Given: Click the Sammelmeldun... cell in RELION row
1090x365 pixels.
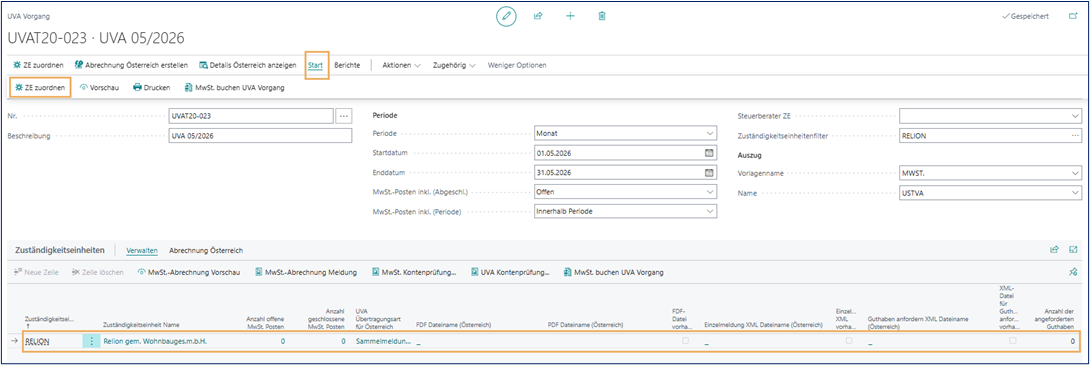Looking at the screenshot, I should 383,341.
